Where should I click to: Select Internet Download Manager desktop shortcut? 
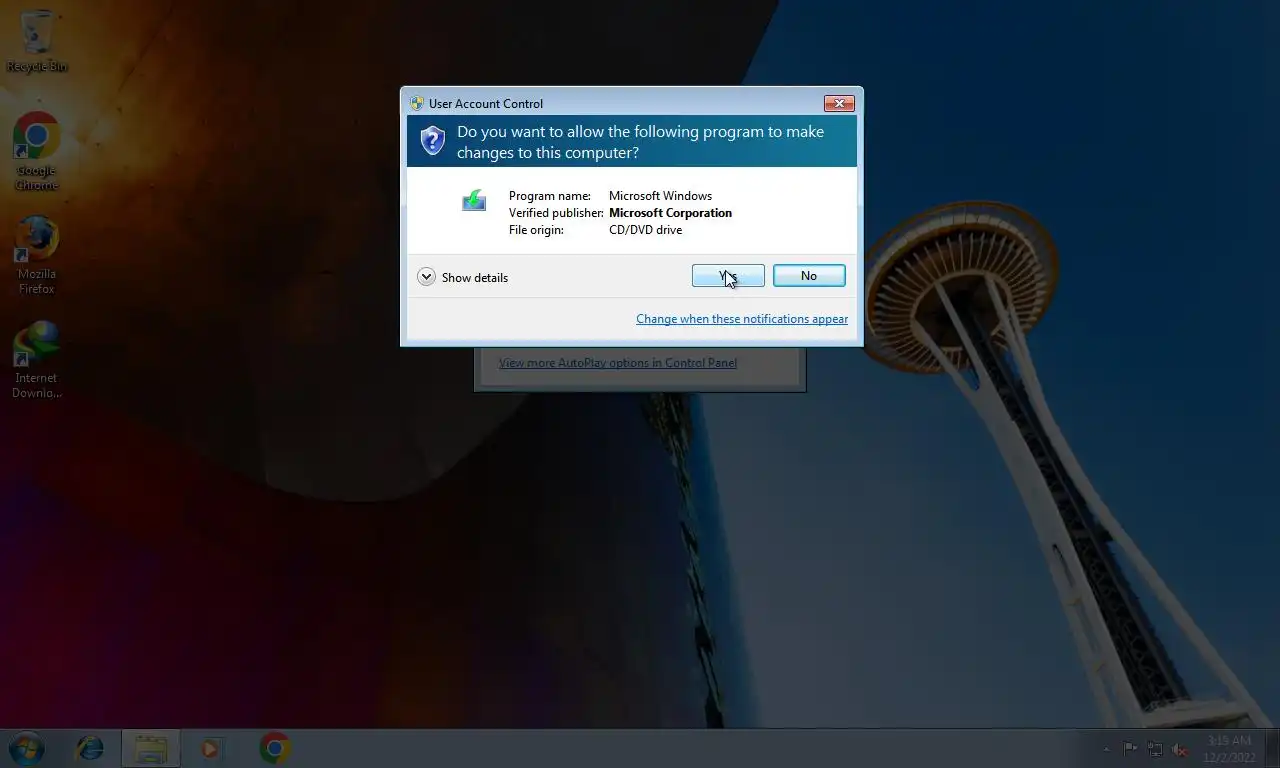pos(37,358)
